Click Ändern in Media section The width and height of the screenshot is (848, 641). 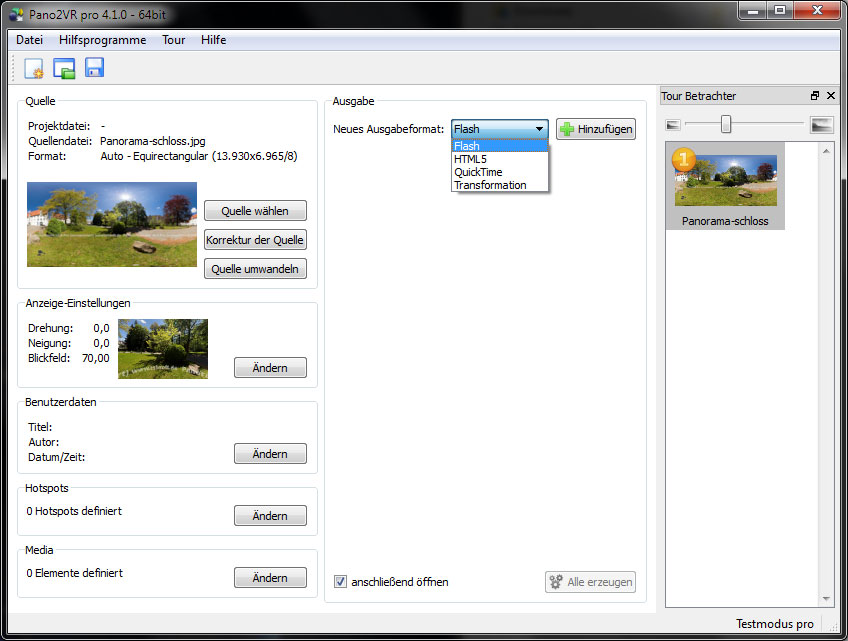pyautogui.click(x=270, y=578)
